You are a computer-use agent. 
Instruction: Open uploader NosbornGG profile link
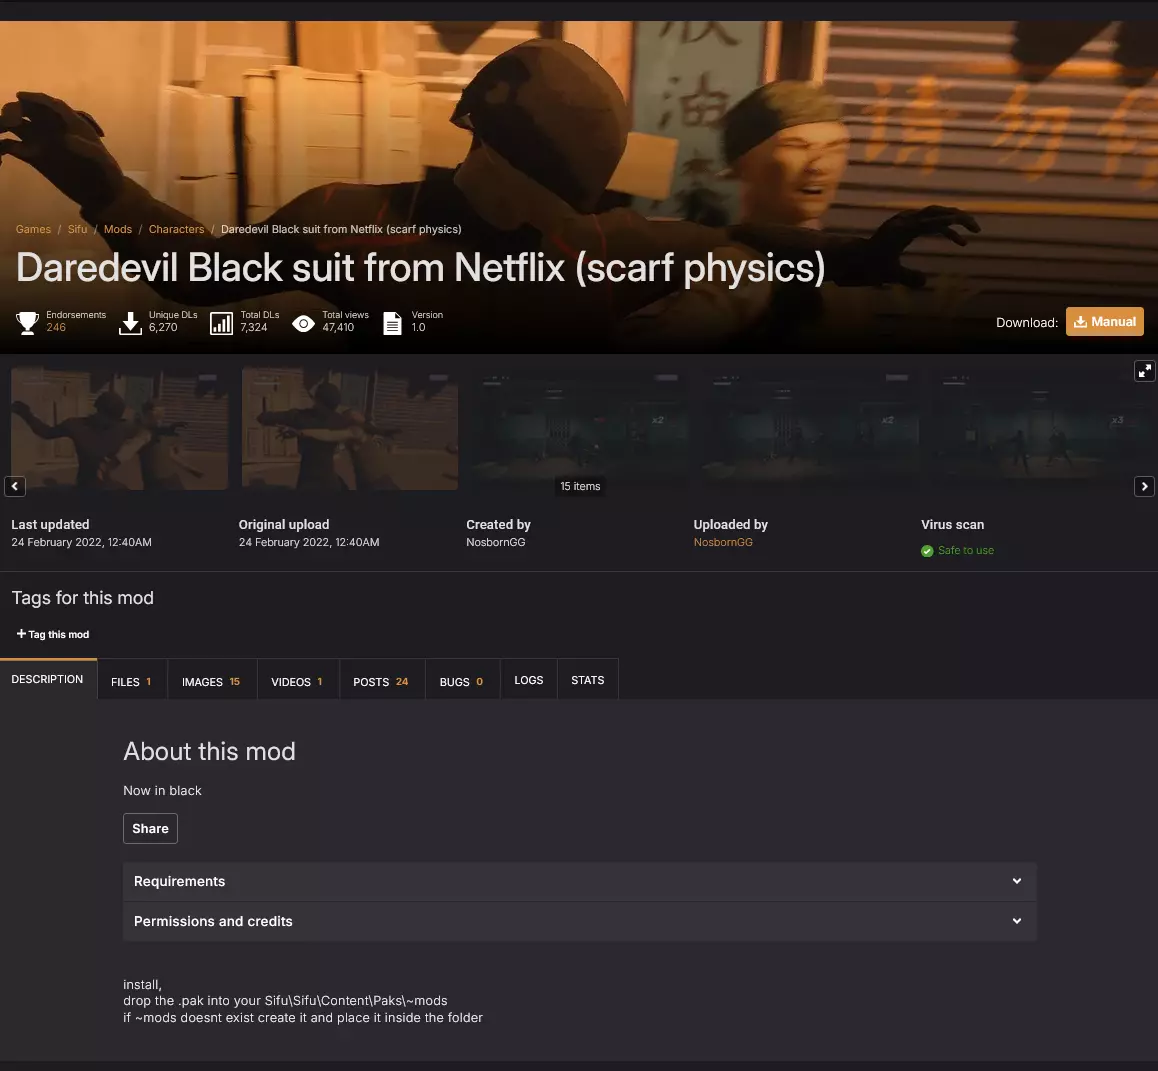[x=723, y=542]
